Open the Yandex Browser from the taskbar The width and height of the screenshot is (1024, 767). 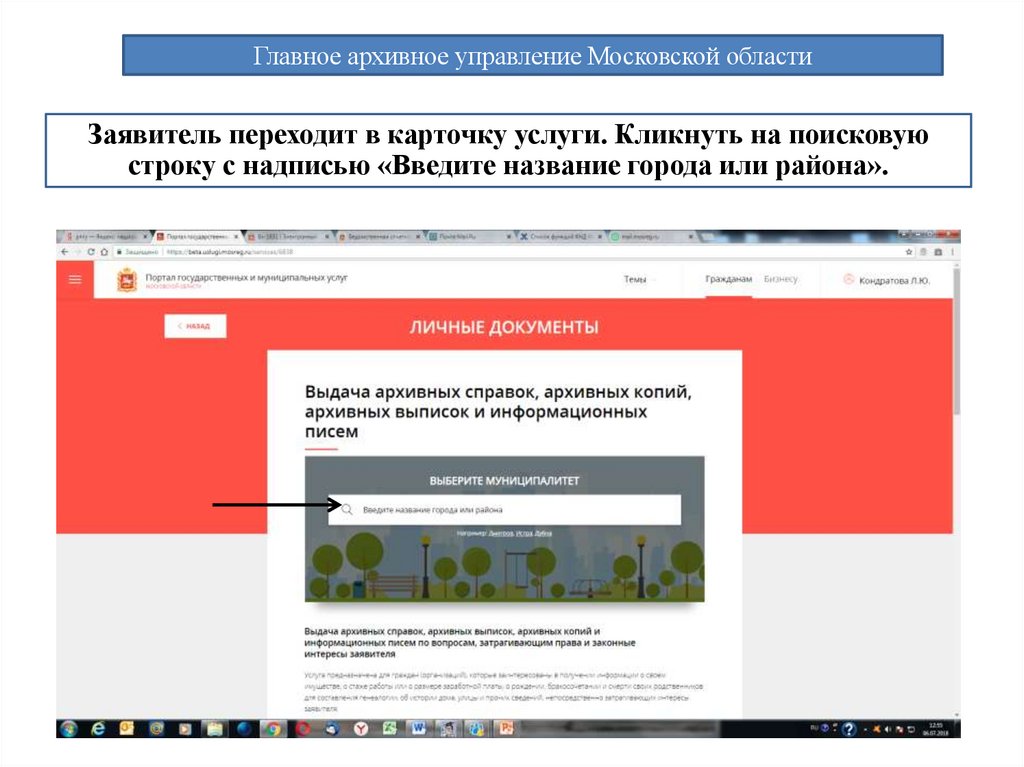(x=360, y=728)
